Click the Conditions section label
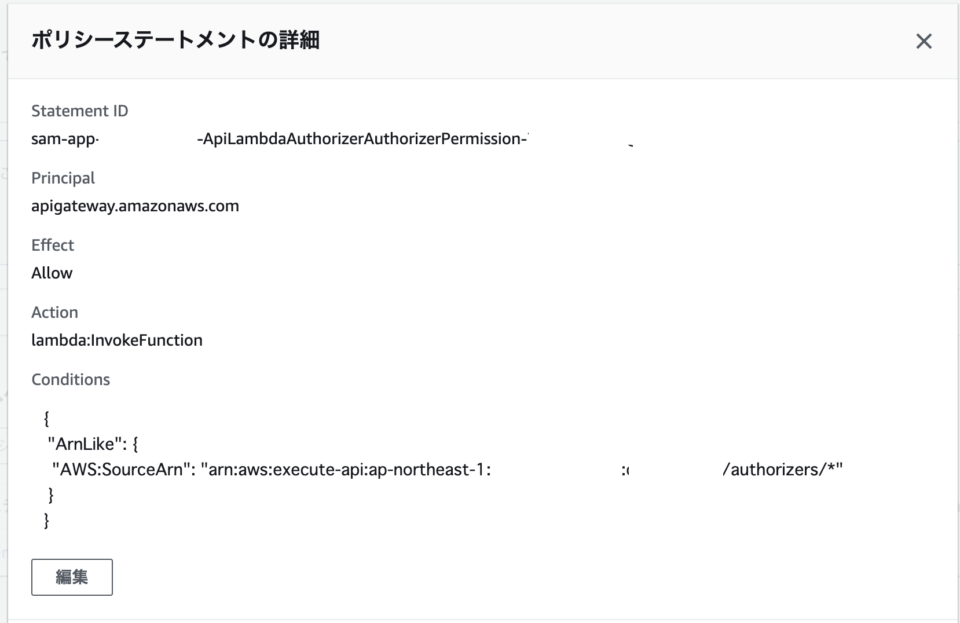 click(70, 378)
